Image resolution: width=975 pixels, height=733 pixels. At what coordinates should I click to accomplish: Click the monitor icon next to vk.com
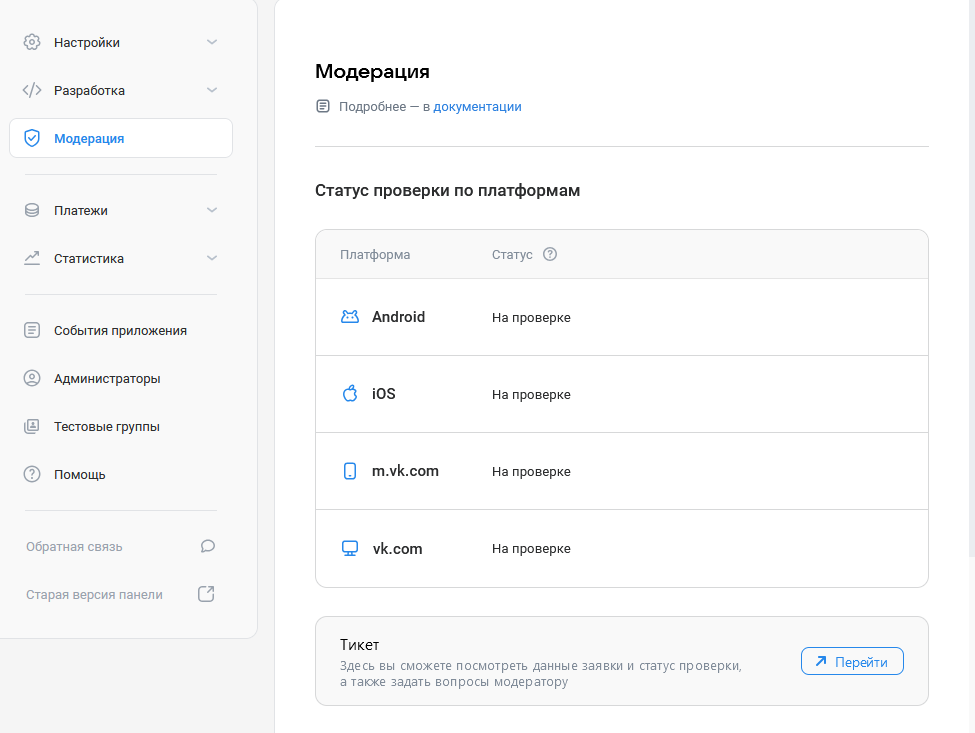[349, 547]
